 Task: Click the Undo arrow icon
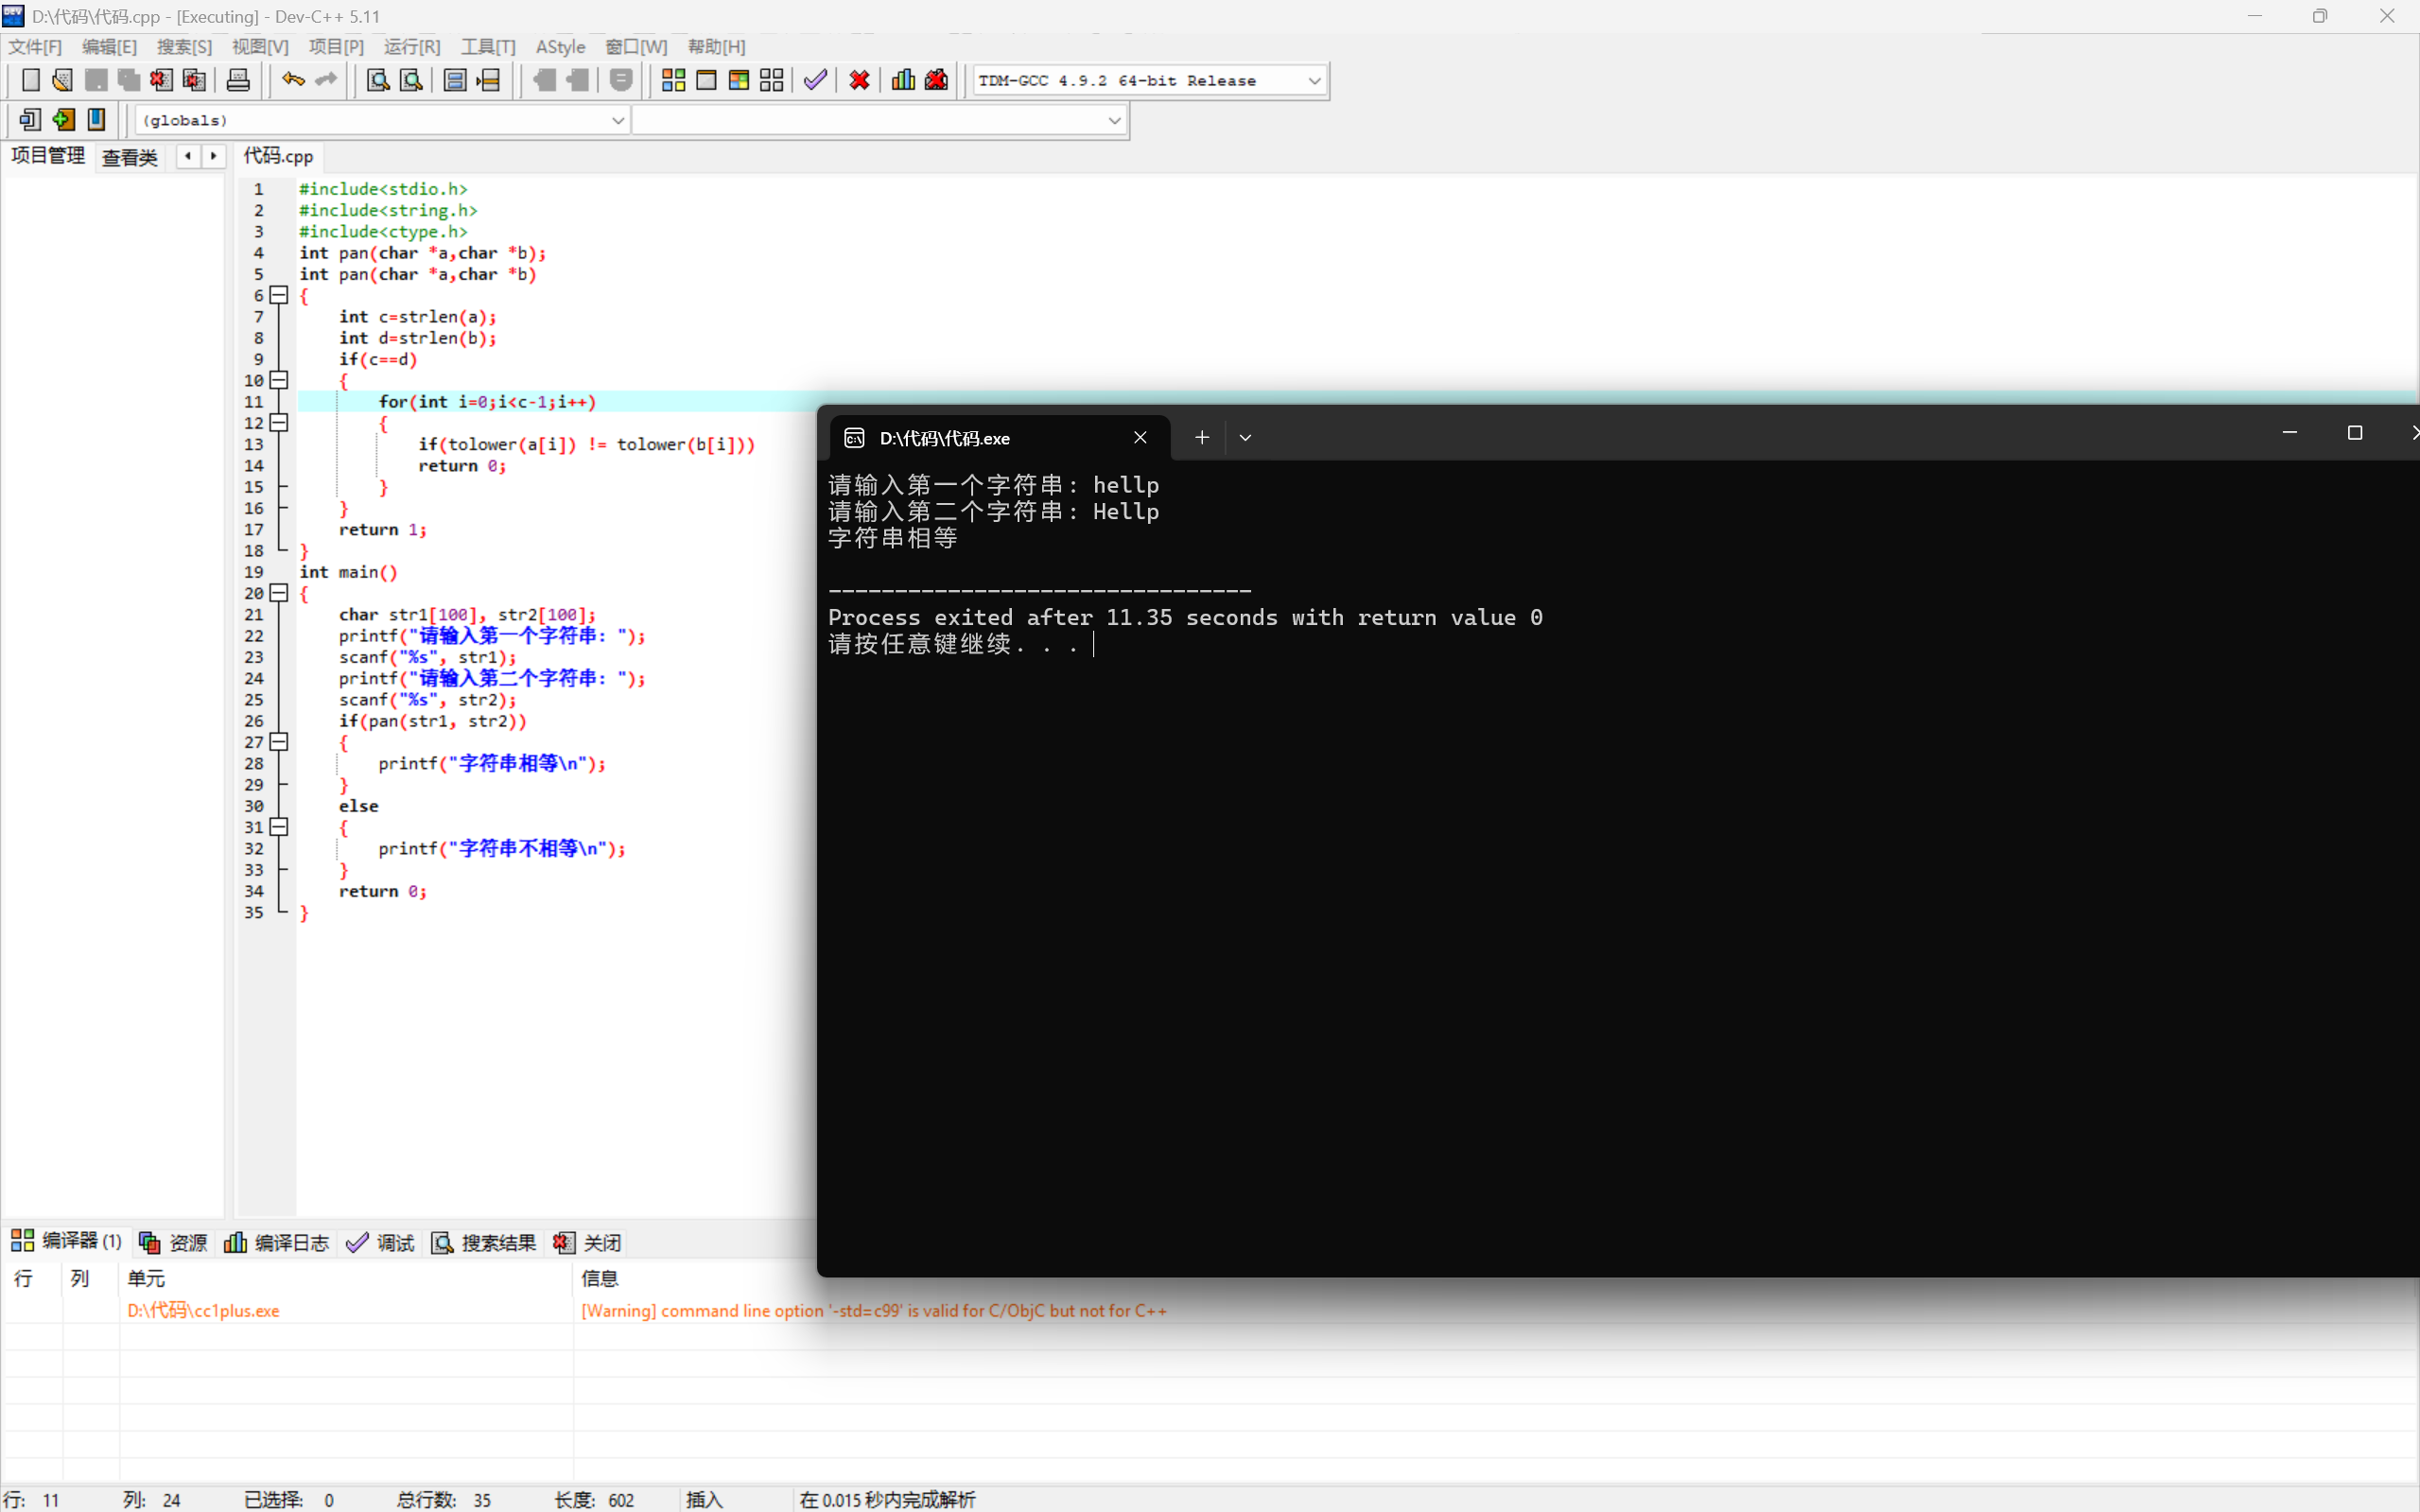click(292, 80)
